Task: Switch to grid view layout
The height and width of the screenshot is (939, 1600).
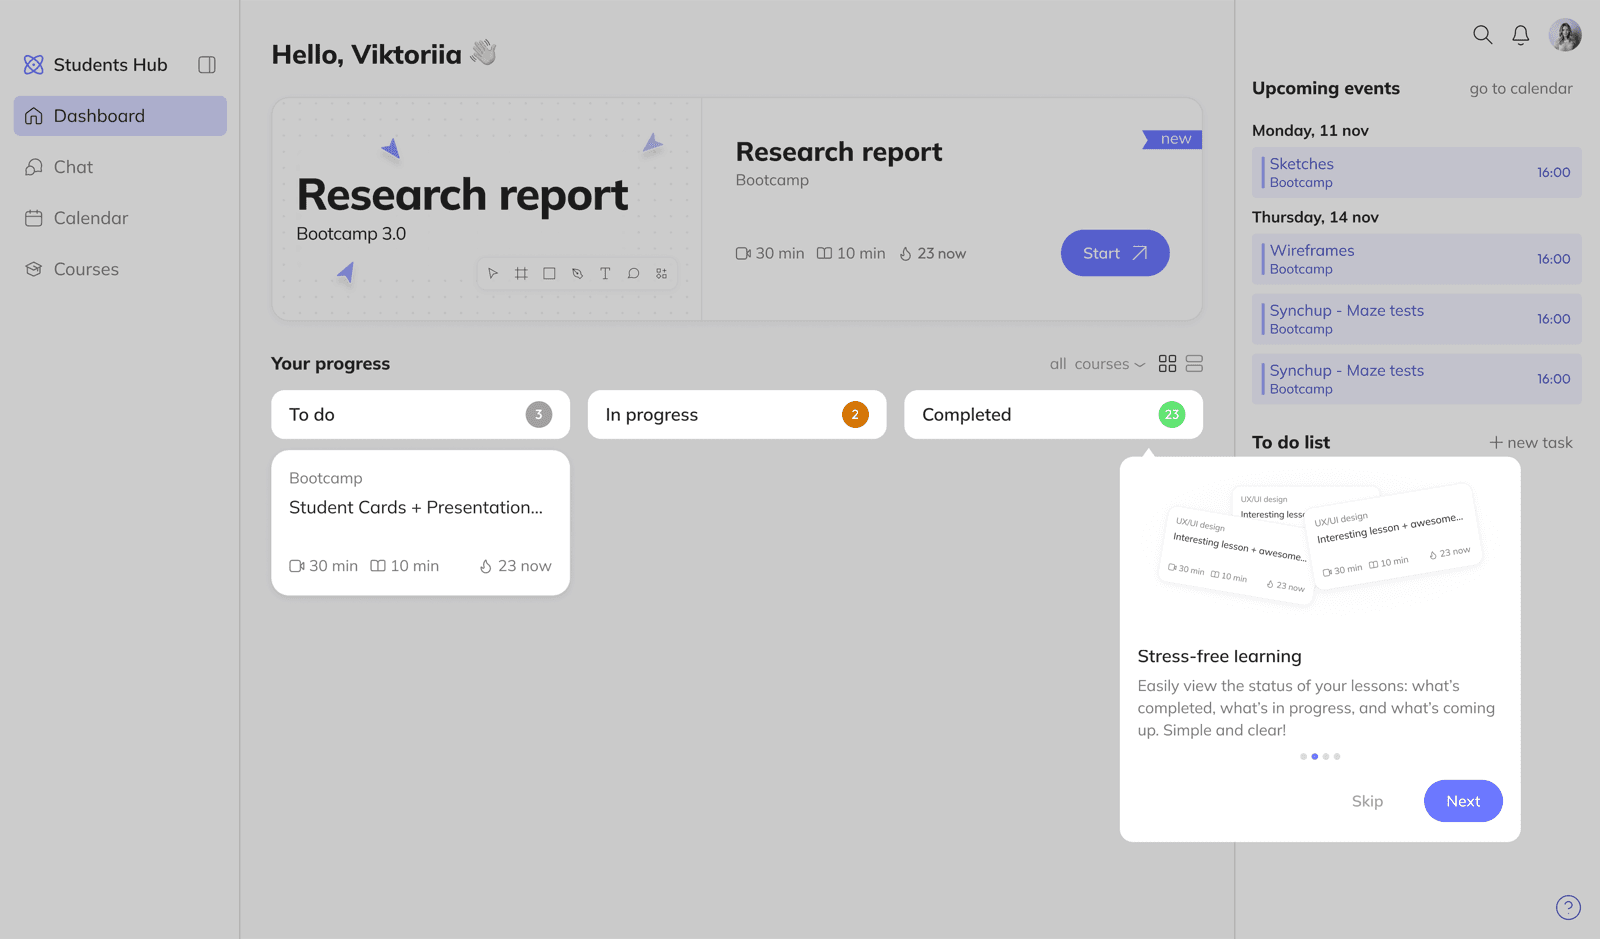Action: [1167, 364]
